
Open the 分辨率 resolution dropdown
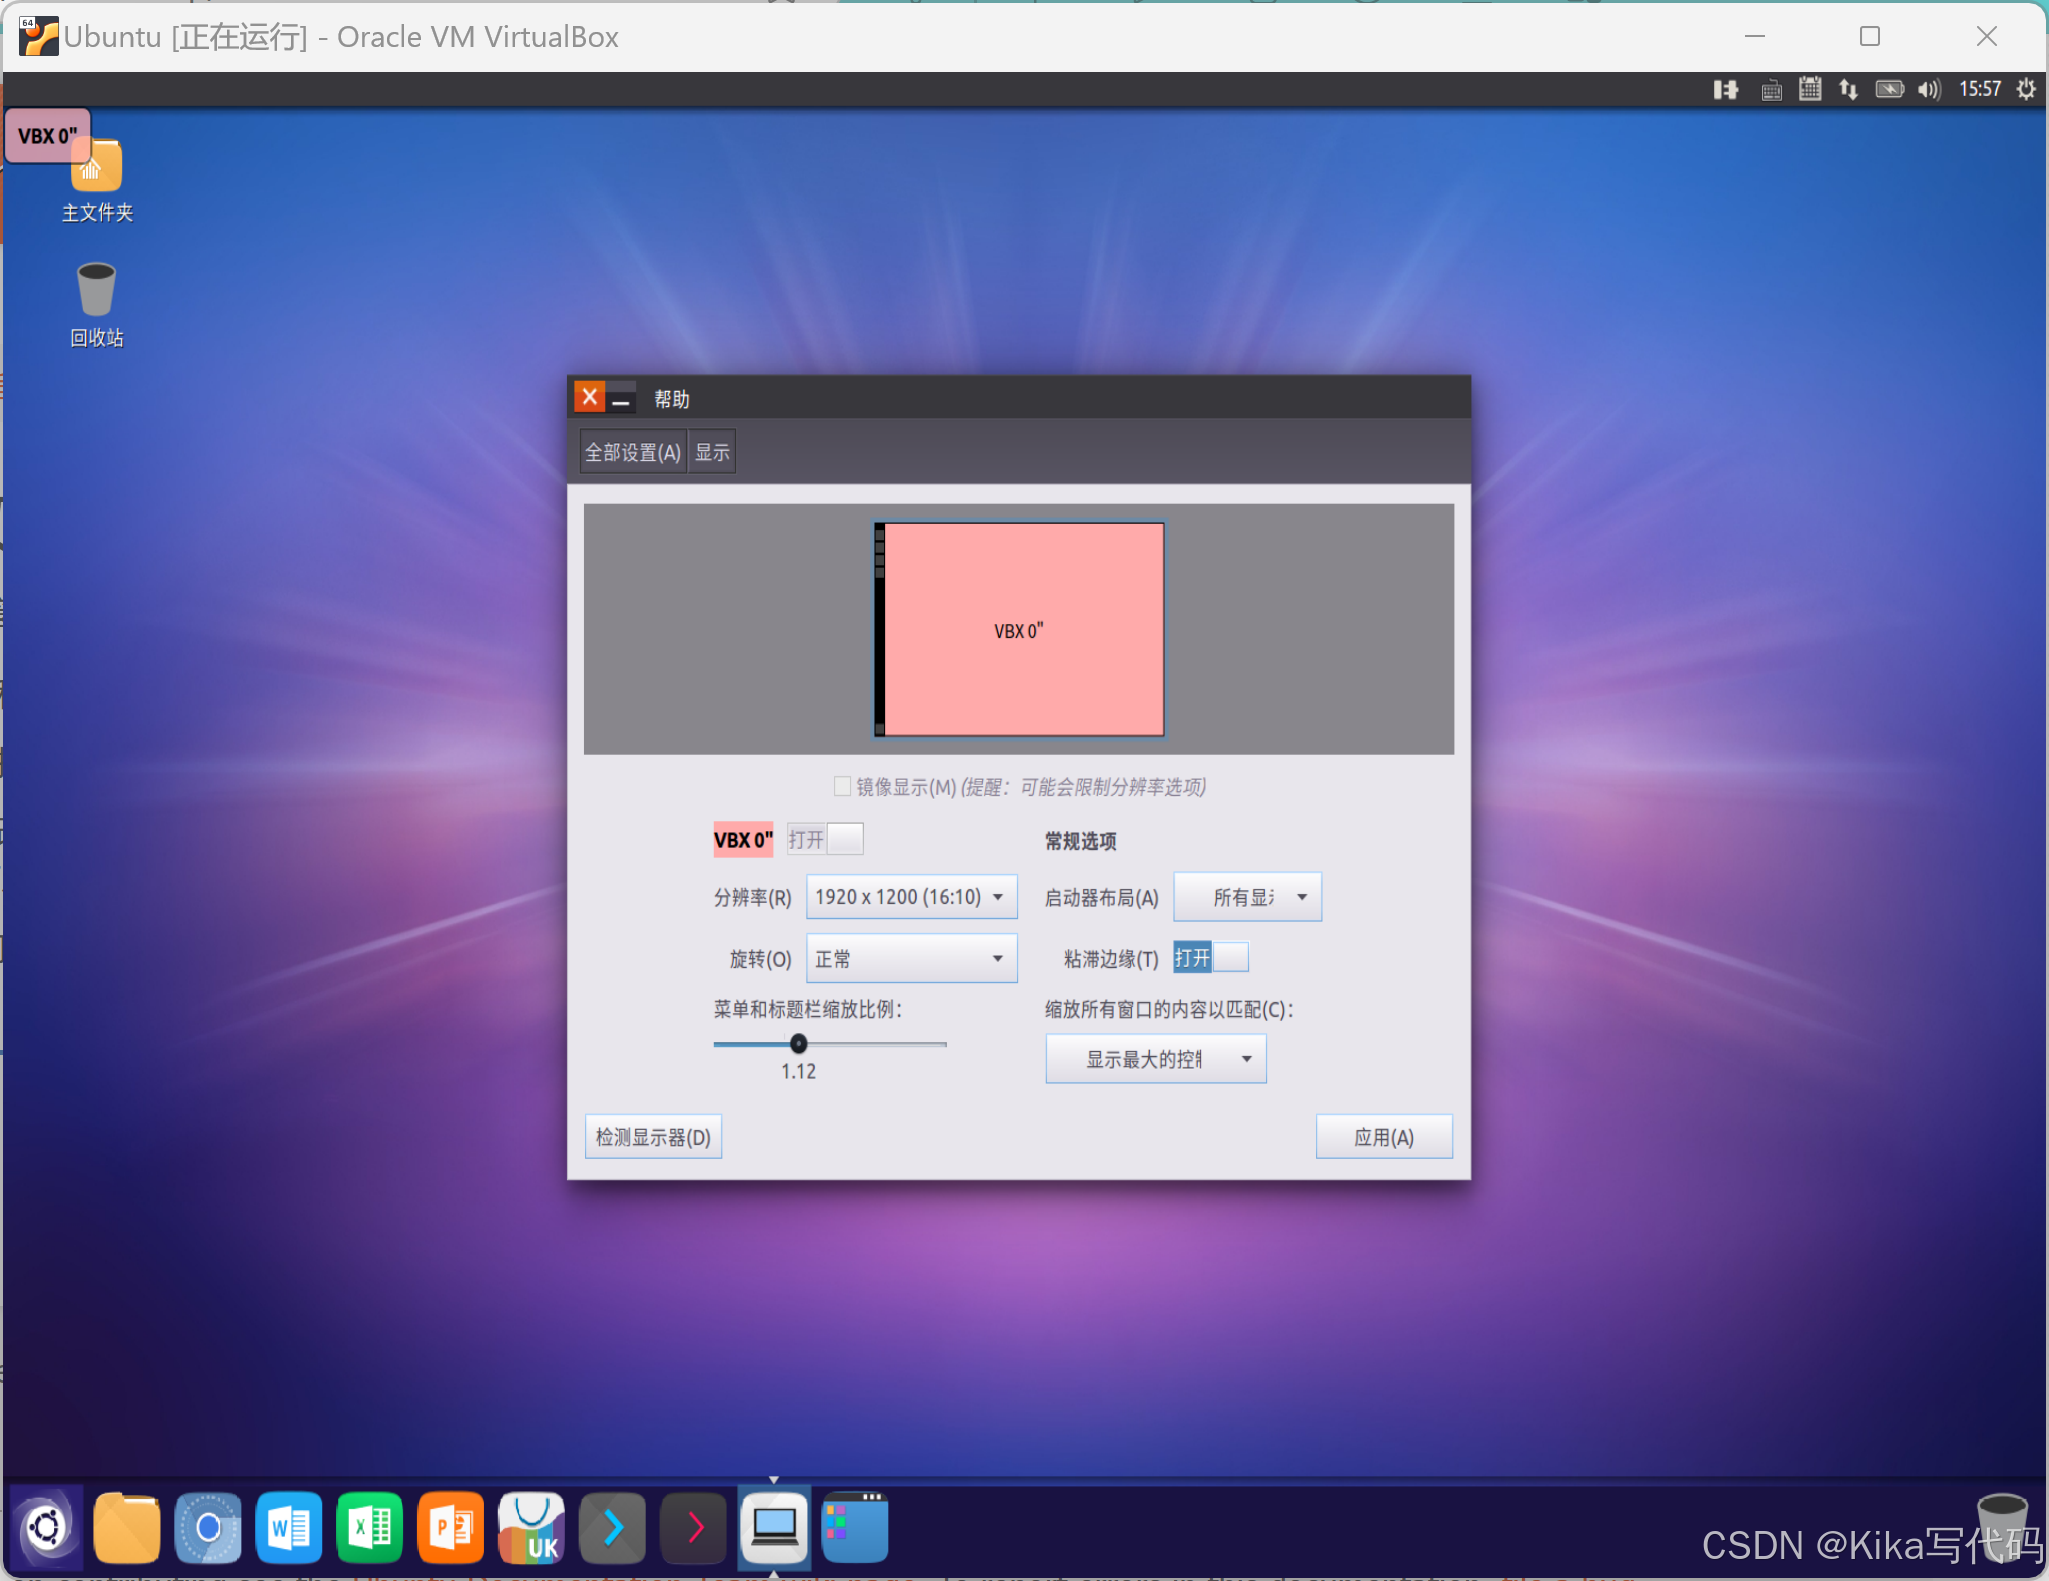(x=911, y=897)
